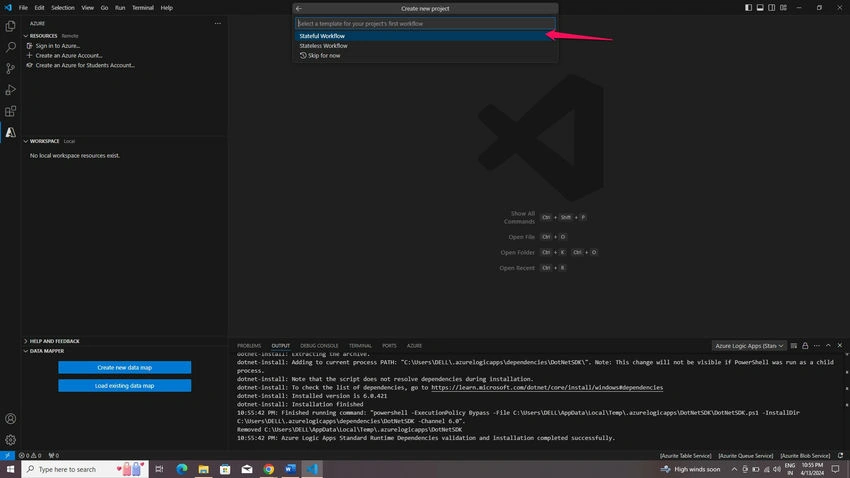Open the Accounts icon in activity bar
Image resolution: width=850 pixels, height=478 pixels.
(x=10, y=418)
